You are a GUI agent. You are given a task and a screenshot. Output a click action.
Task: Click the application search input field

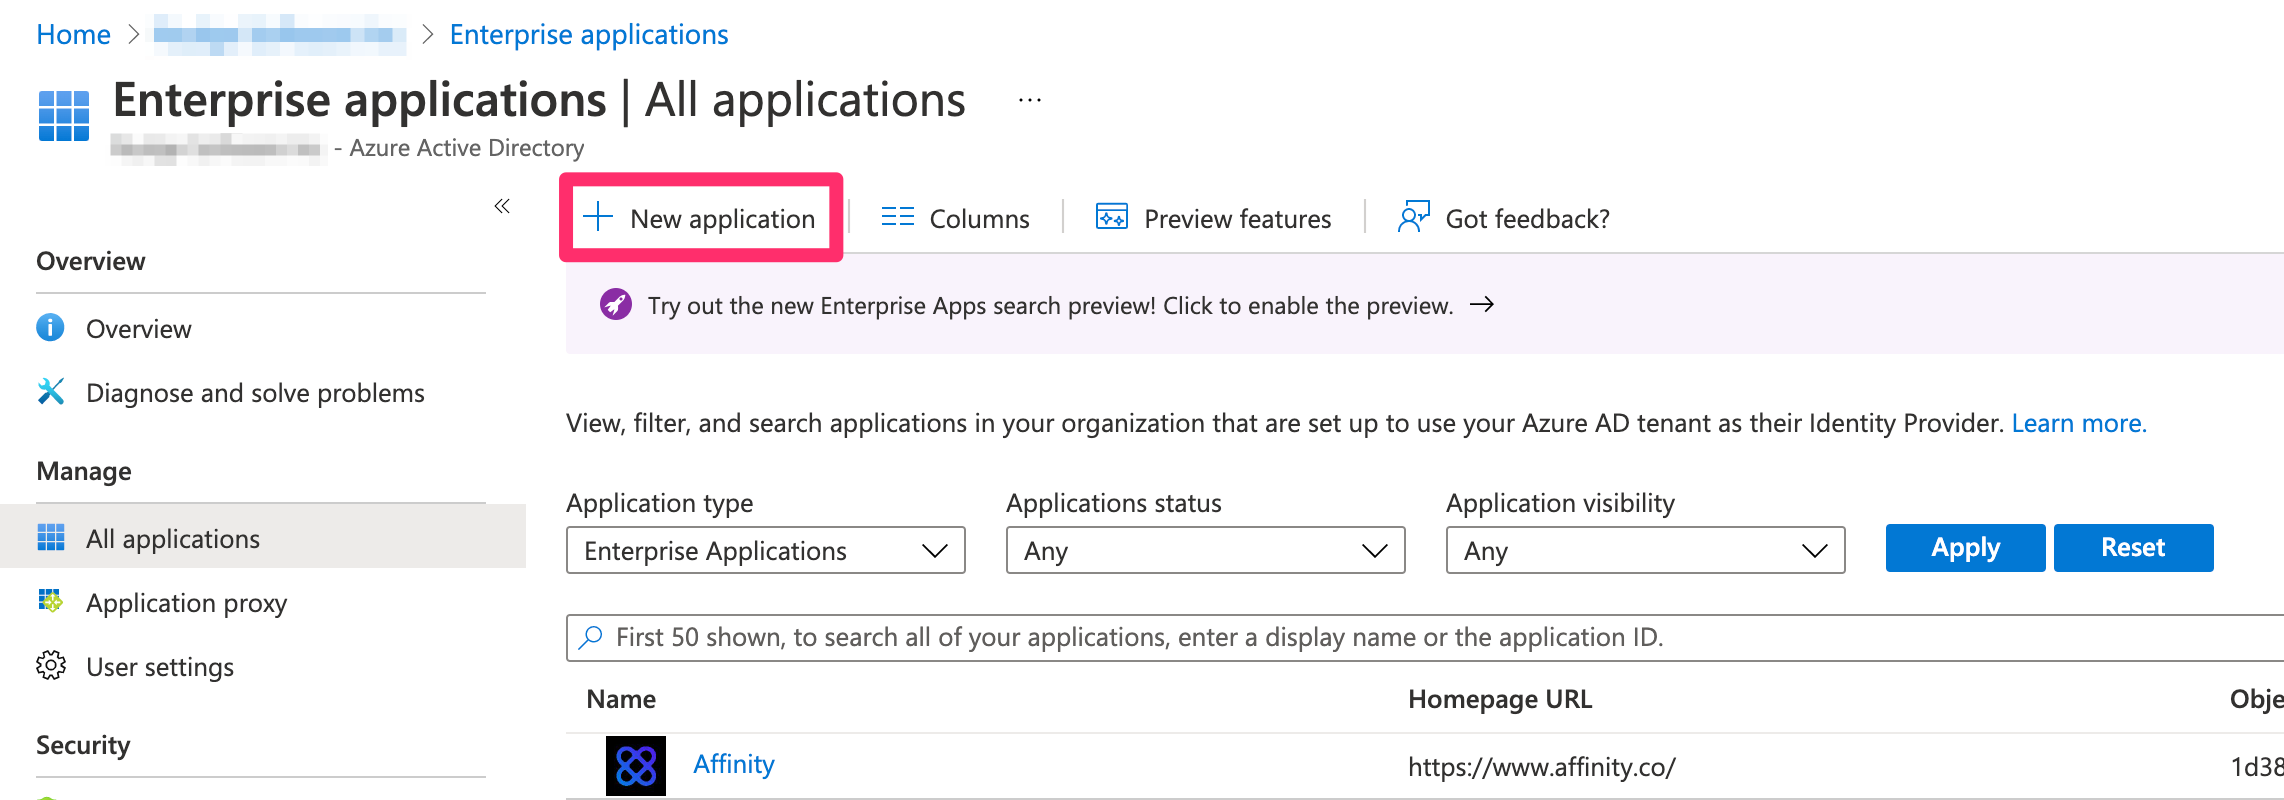pyautogui.click(x=1400, y=637)
